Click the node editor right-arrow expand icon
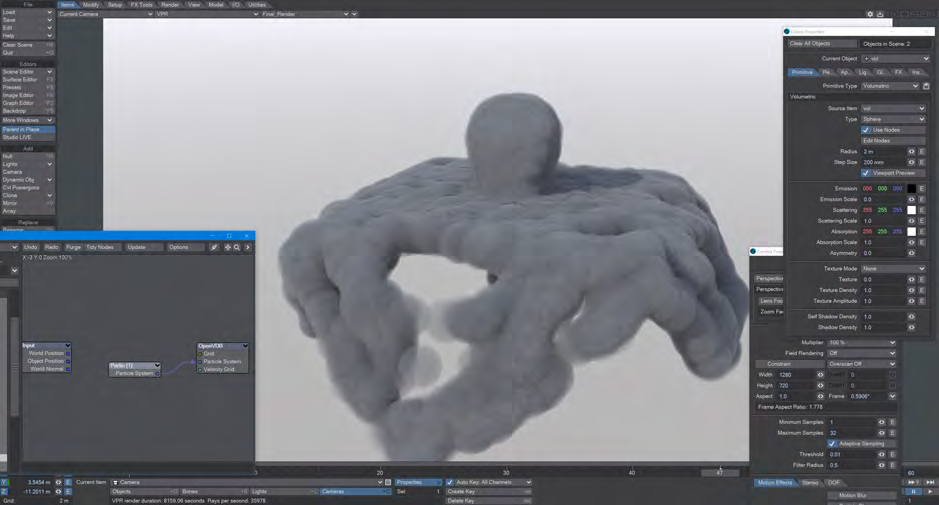 tap(247, 247)
